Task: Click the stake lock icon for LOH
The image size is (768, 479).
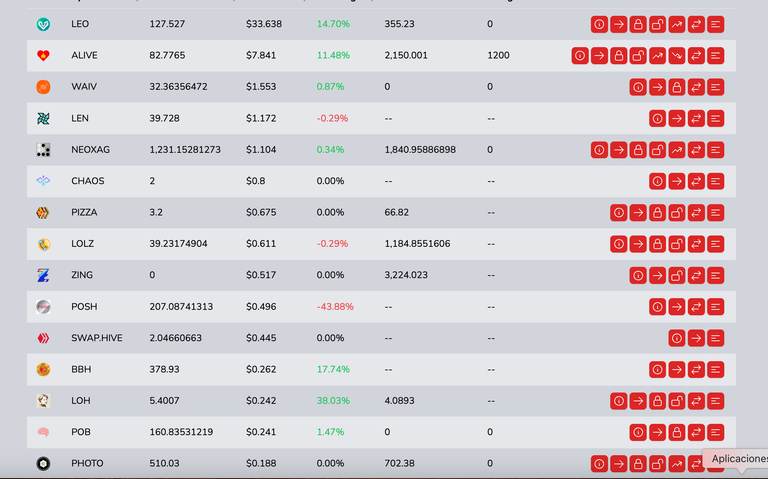Action: (657, 401)
